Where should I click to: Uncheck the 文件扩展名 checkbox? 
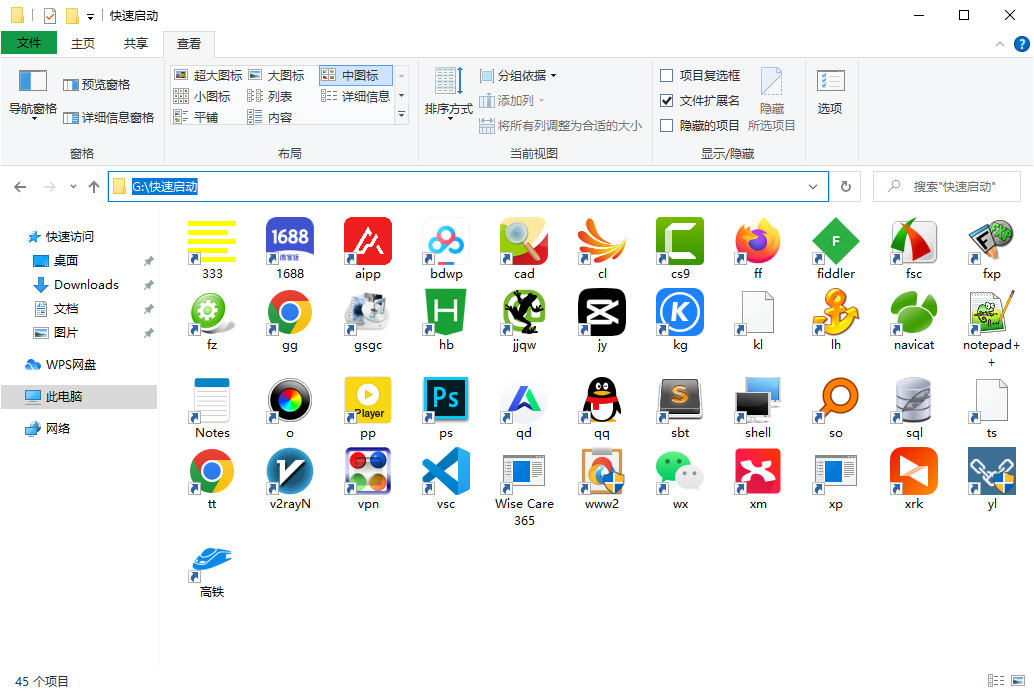(667, 101)
